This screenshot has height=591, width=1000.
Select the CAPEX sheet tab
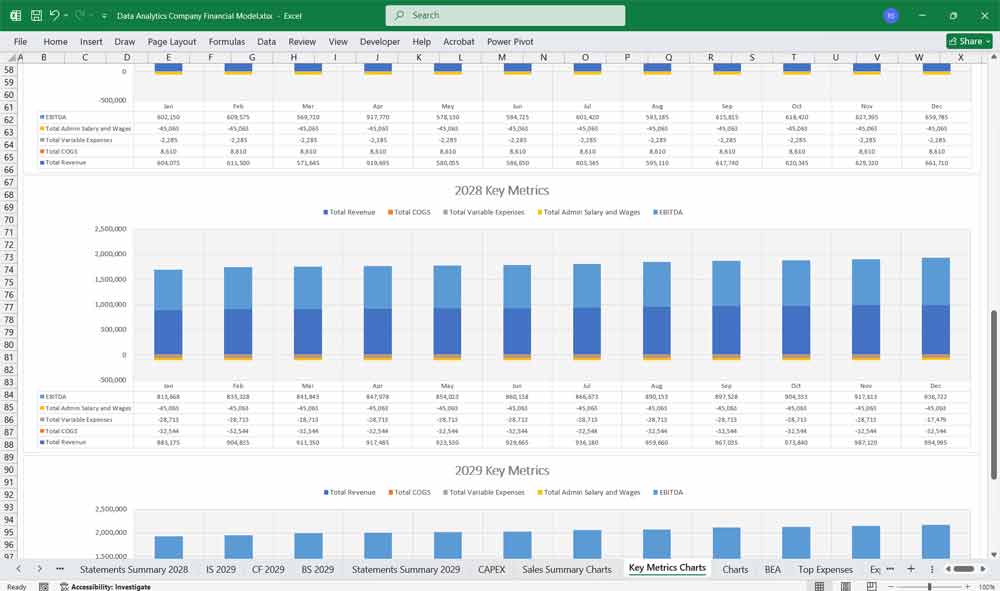491,568
